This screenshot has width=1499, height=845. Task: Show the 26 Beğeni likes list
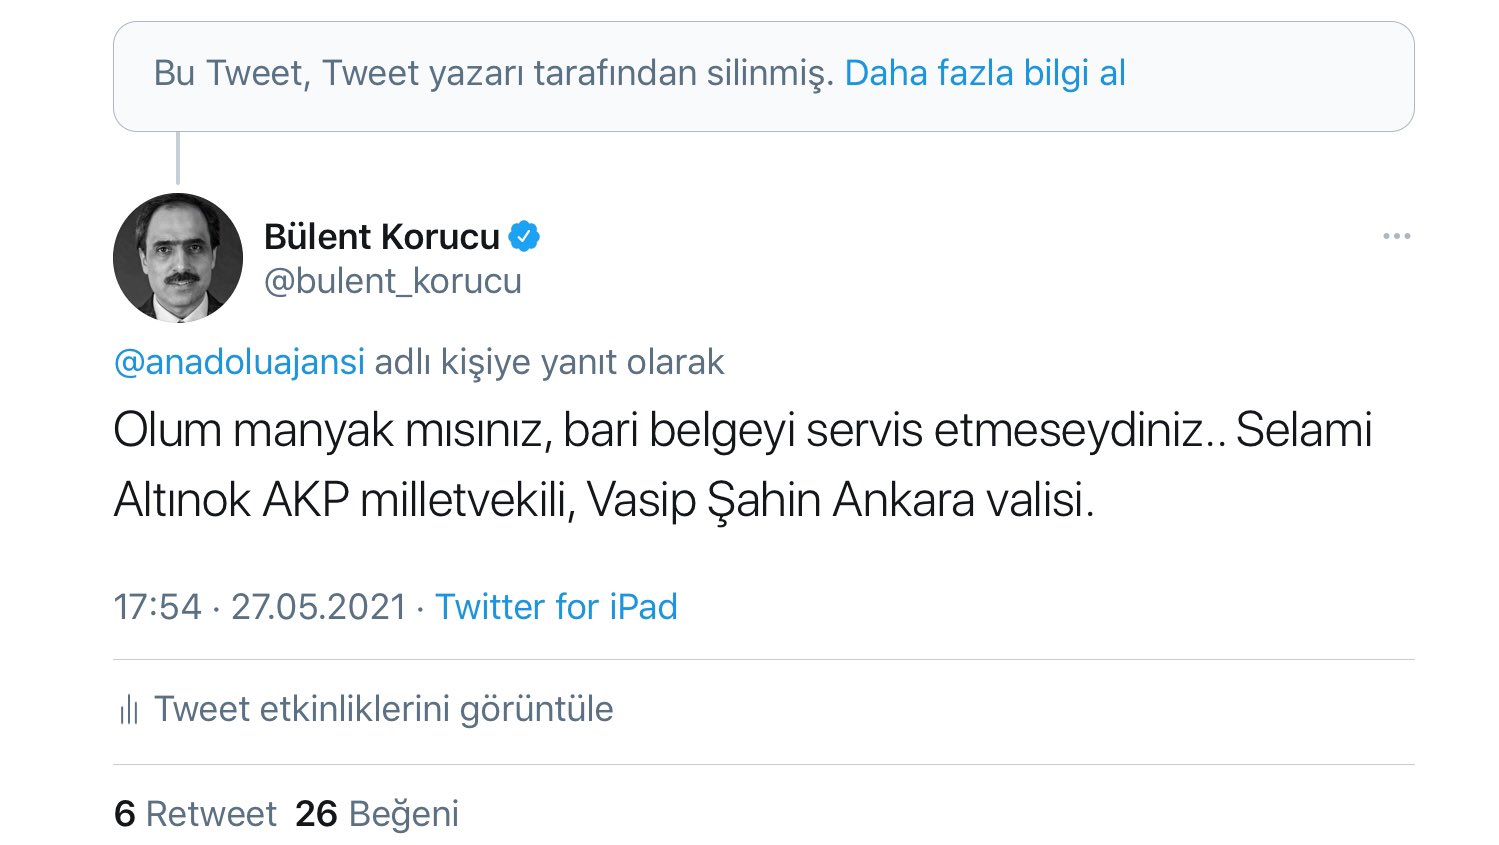[x=377, y=814]
